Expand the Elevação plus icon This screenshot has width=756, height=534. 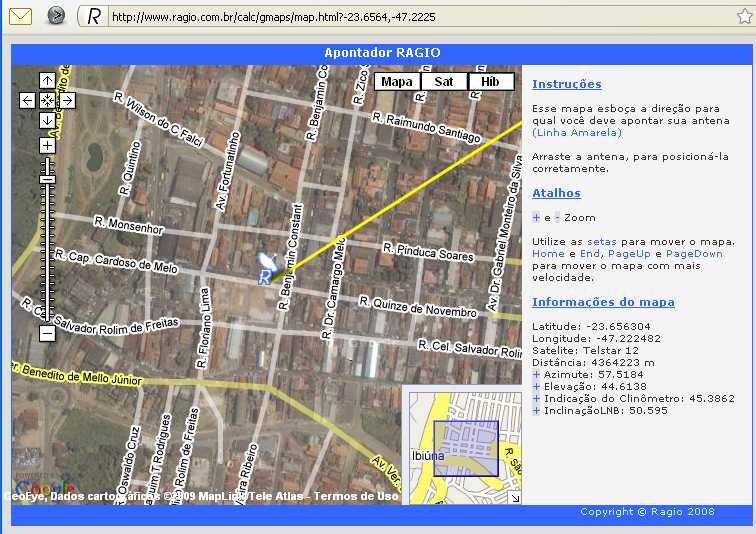536,386
